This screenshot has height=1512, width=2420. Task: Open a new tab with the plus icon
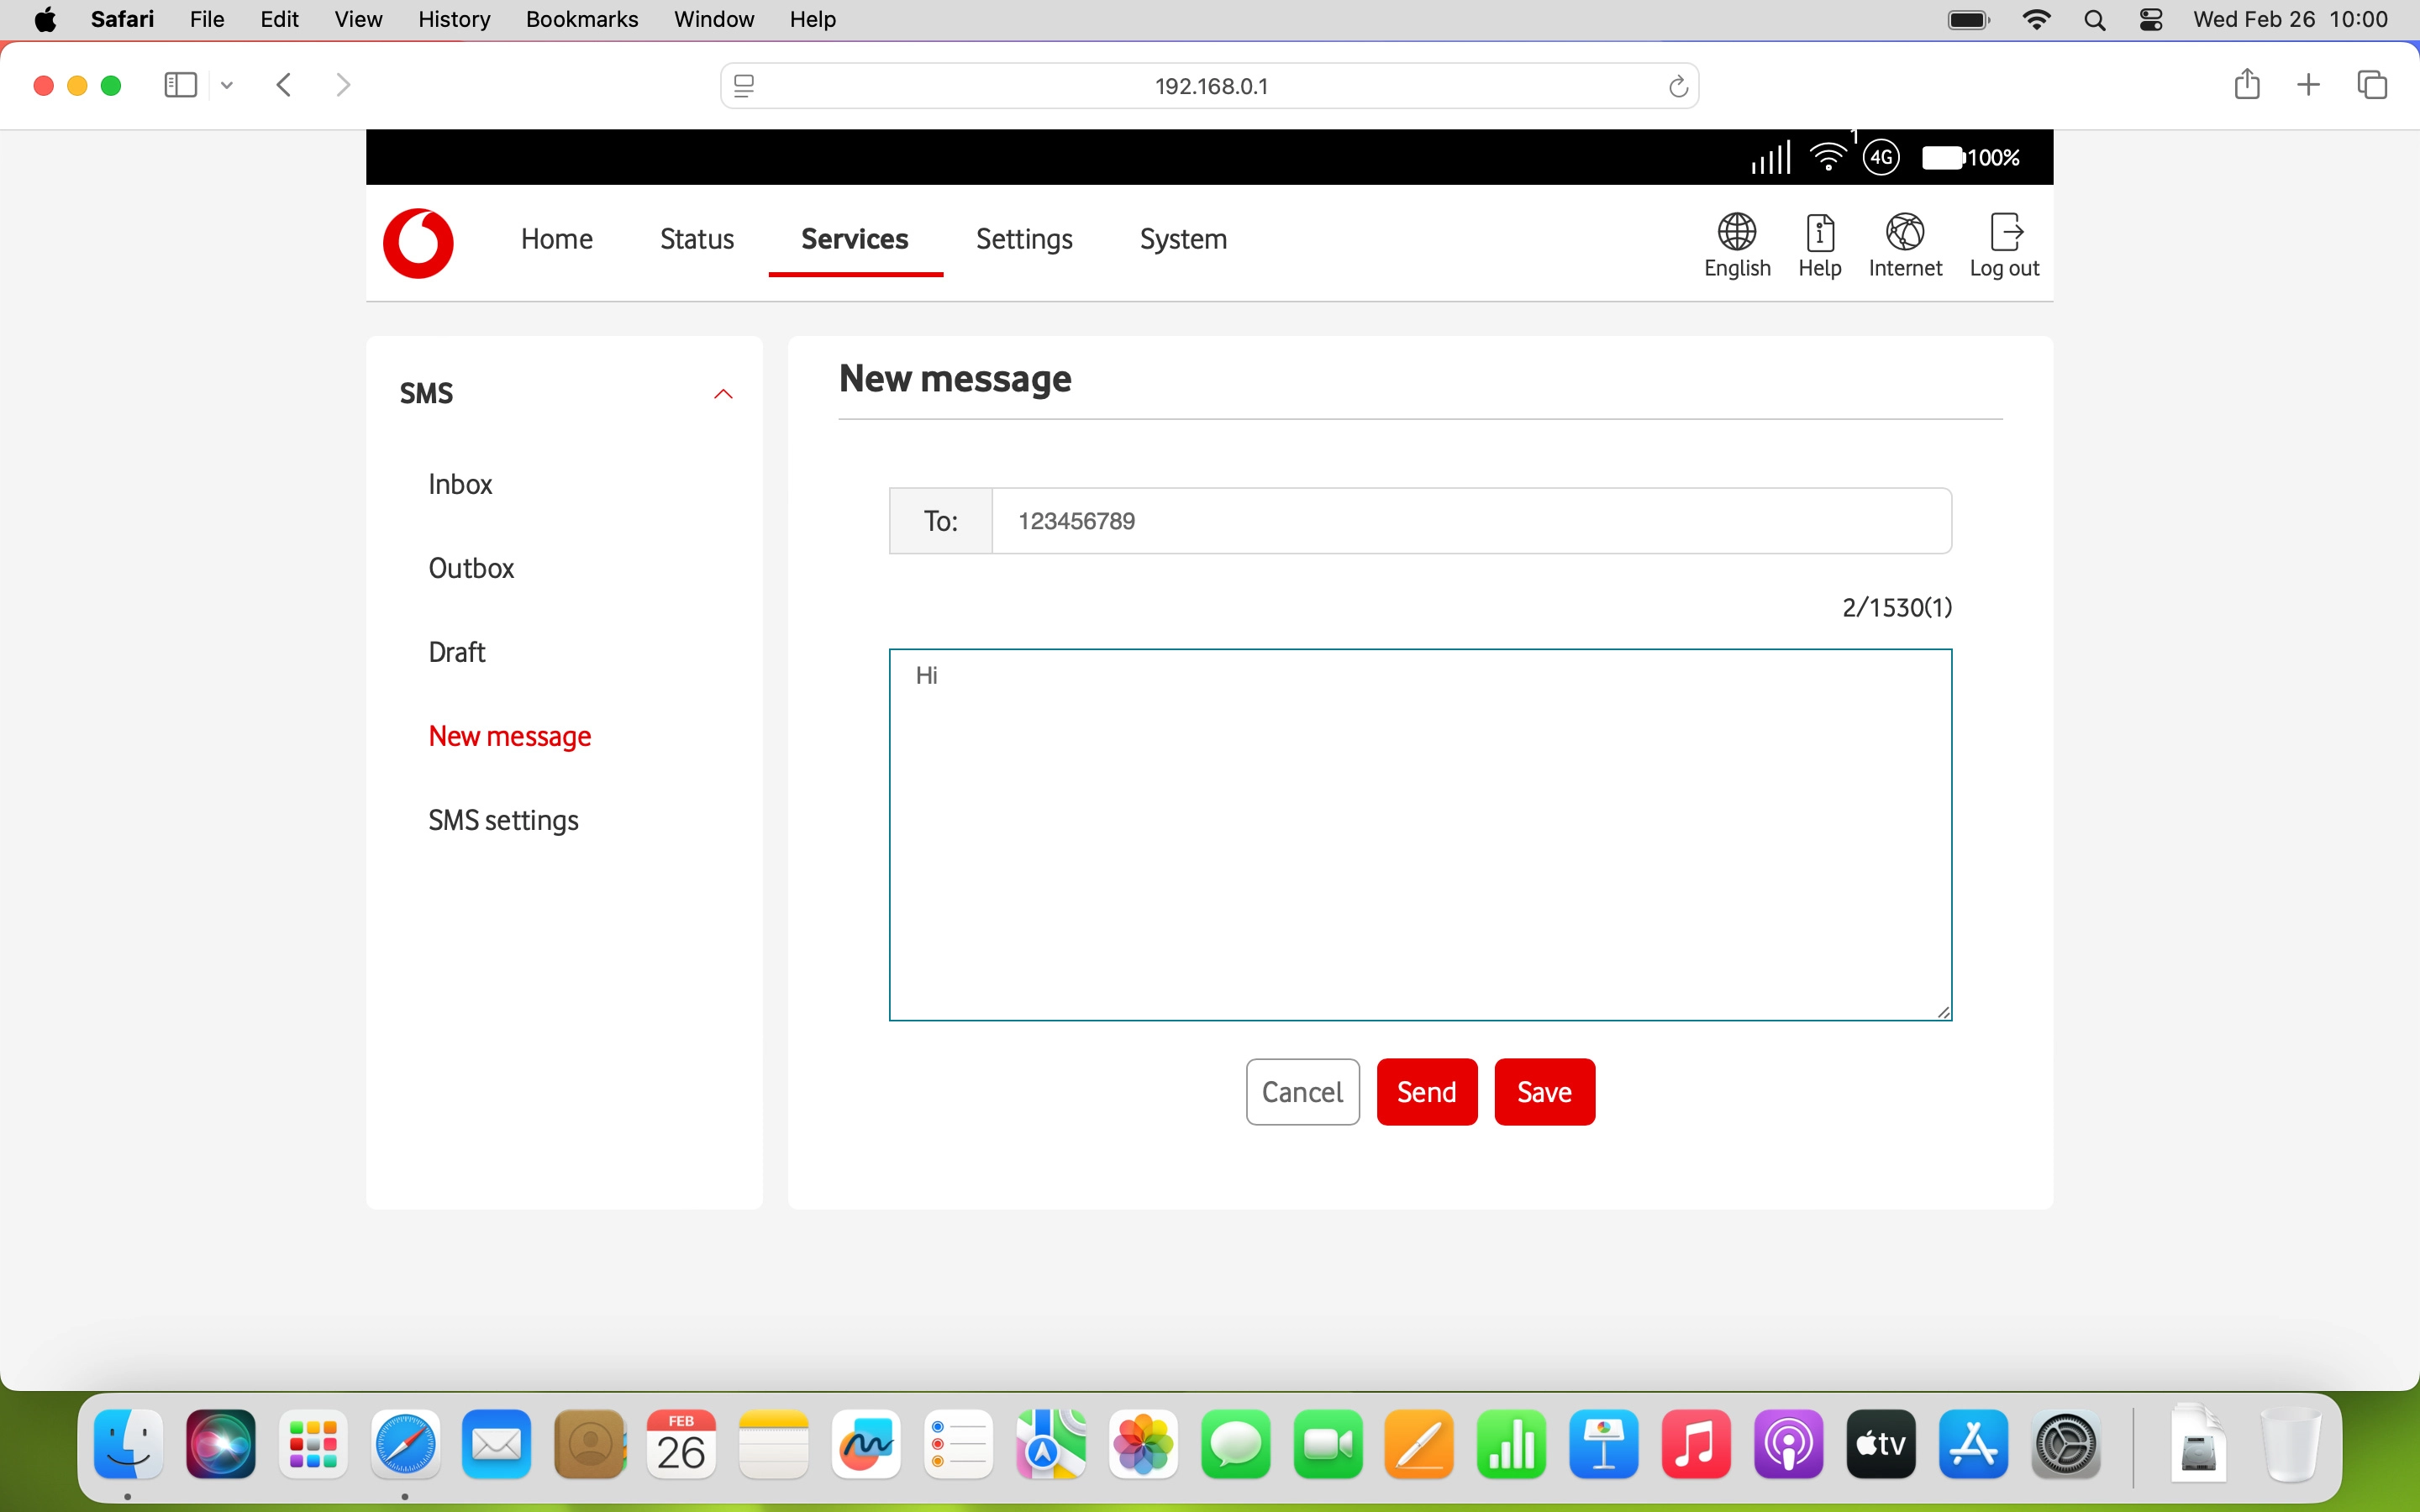(2309, 84)
